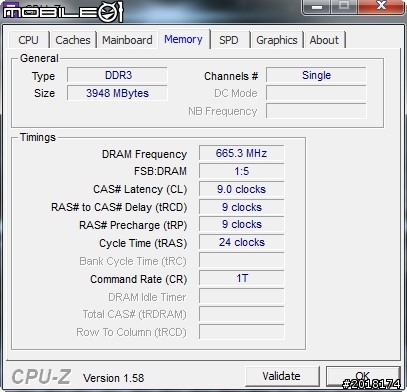Click the FSB:DRAM label
Screen dimensions: 407x392
160,171
